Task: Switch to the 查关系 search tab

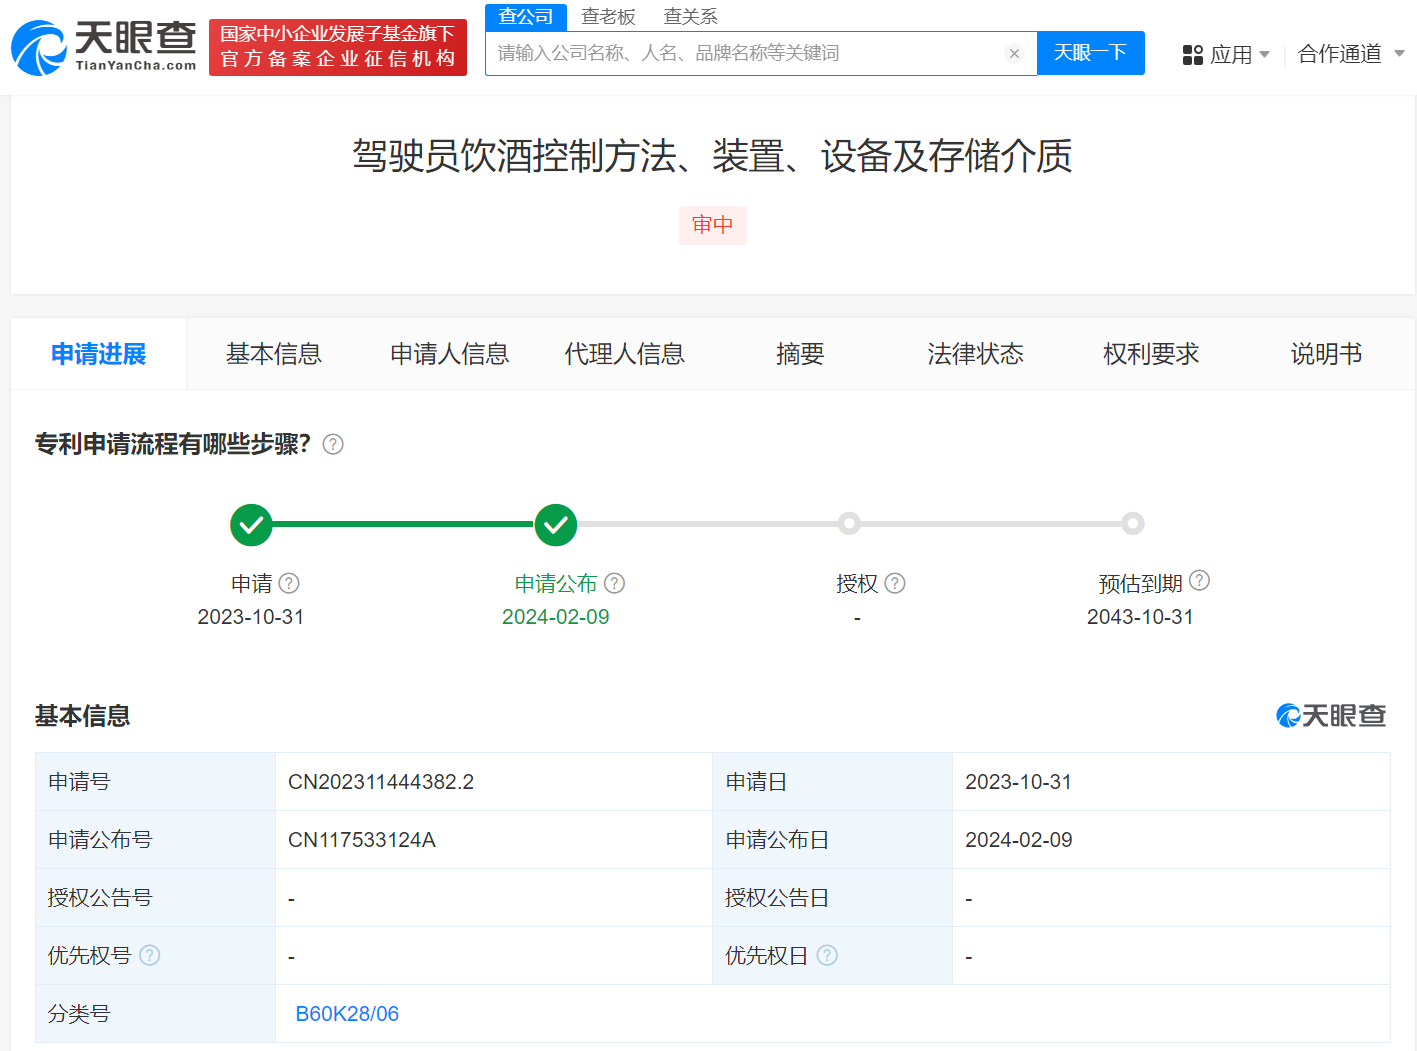Action: pyautogui.click(x=690, y=17)
